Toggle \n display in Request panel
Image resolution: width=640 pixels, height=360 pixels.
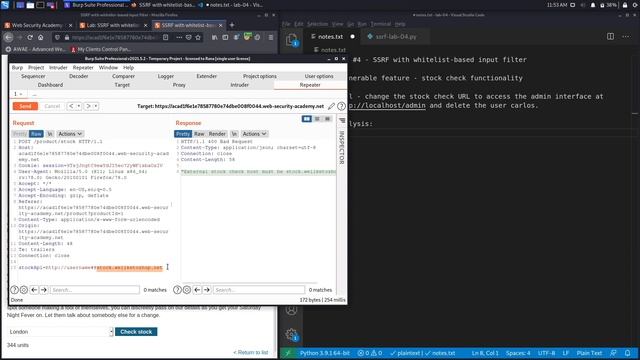[50, 134]
